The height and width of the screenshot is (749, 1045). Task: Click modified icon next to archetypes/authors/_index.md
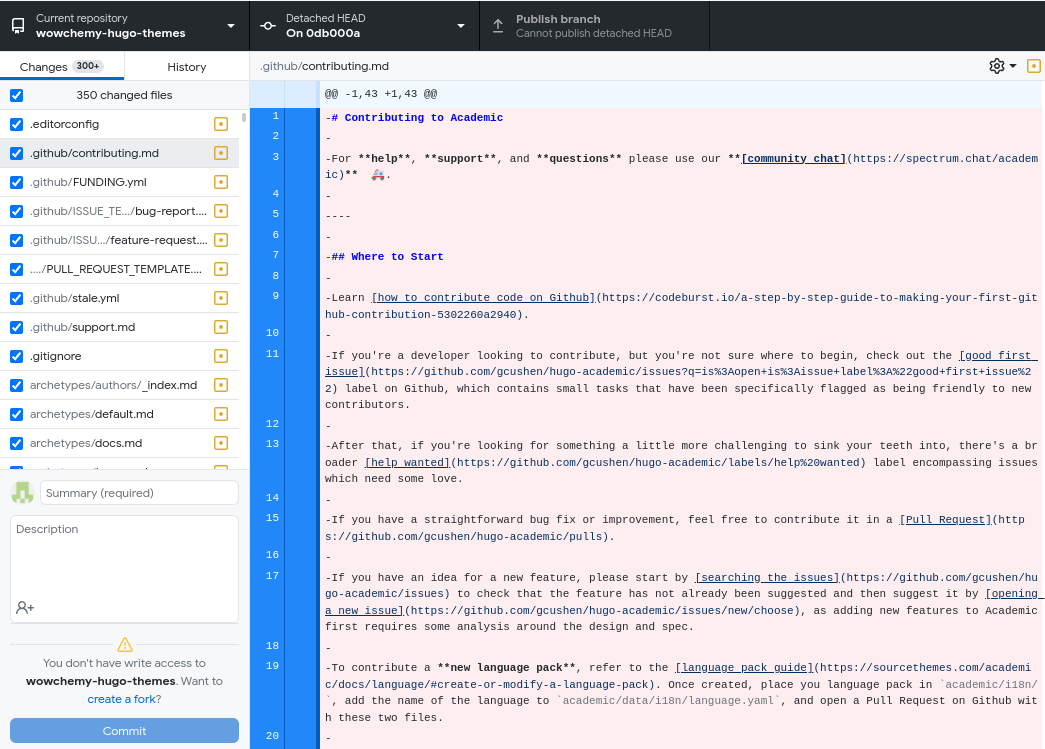[x=221, y=385]
